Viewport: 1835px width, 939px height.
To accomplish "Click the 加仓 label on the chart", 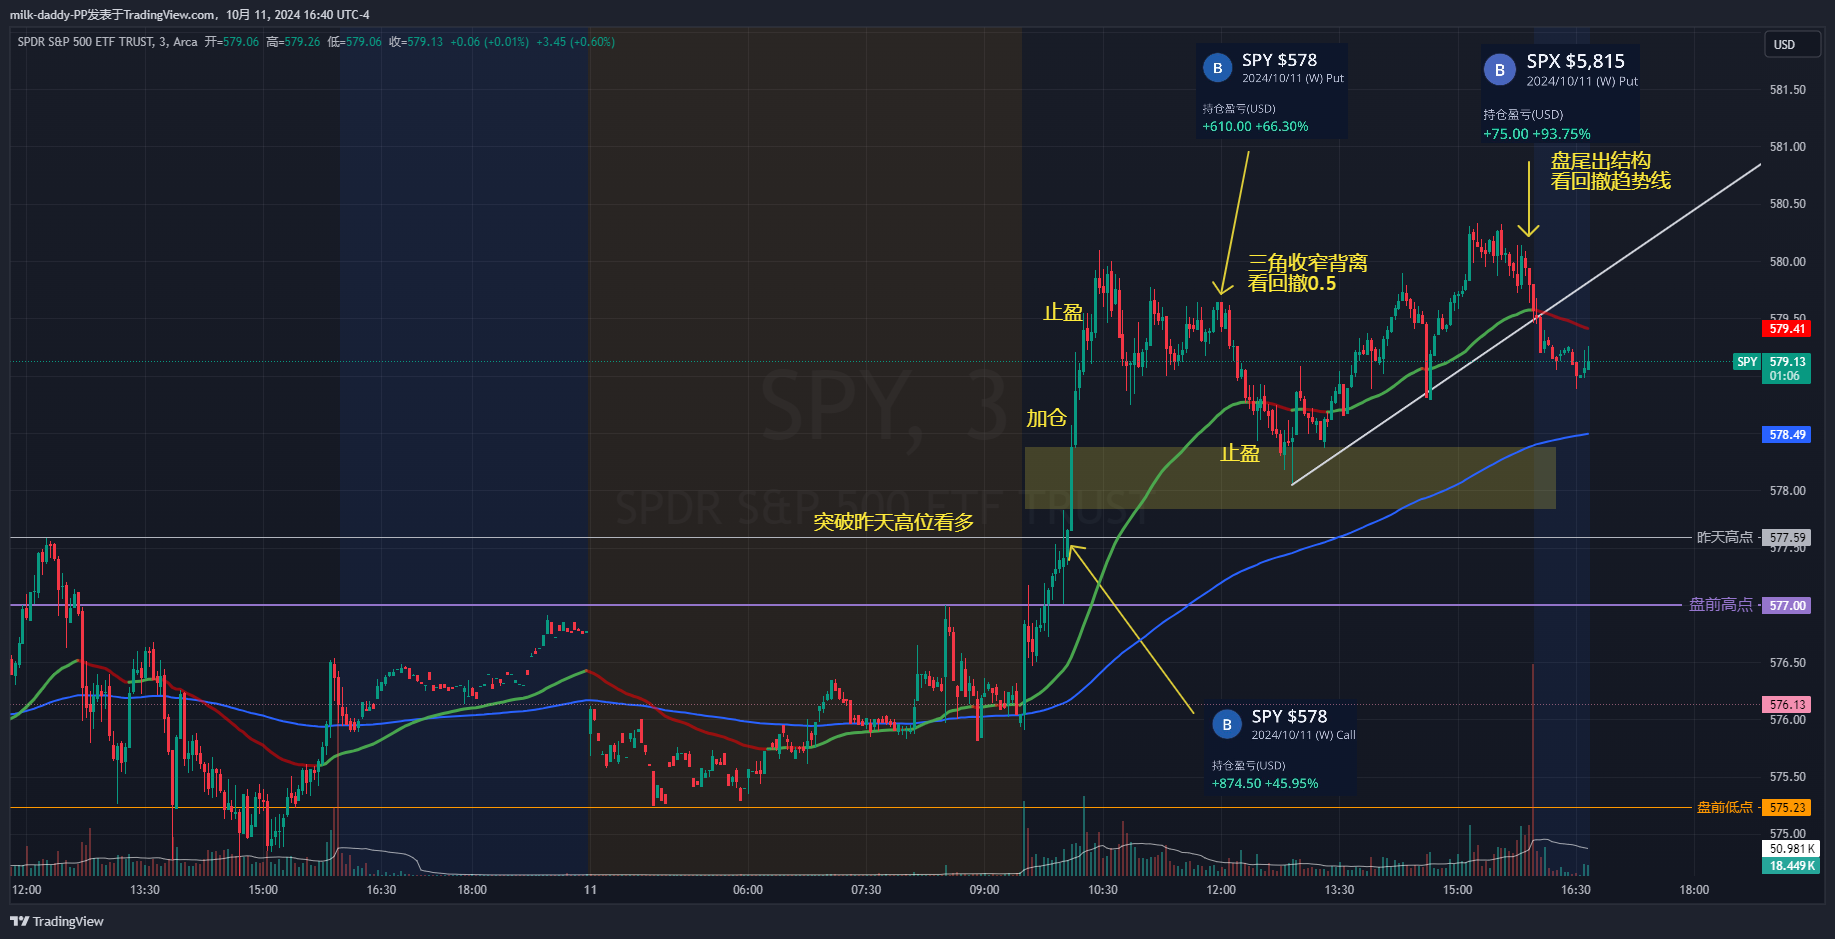I will pos(1046,418).
